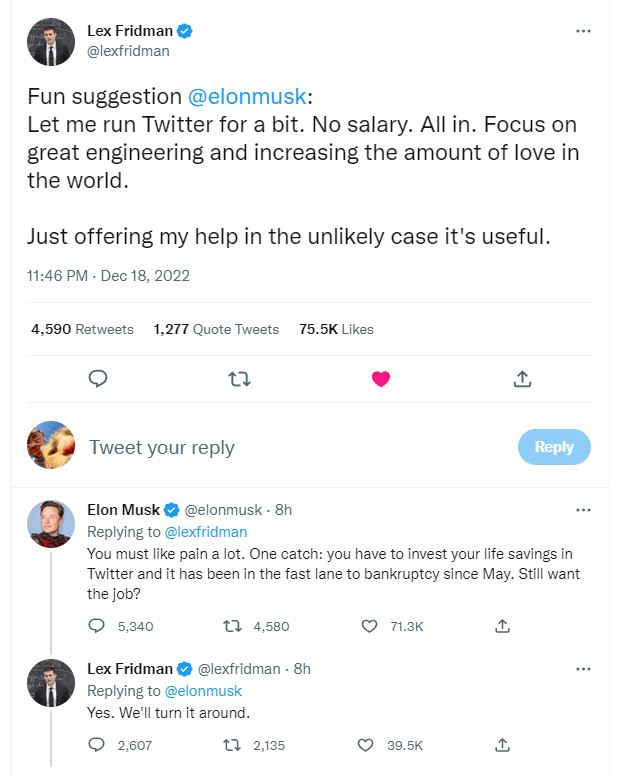
Task: Open more options menu on the main tweet
Action: (x=584, y=31)
